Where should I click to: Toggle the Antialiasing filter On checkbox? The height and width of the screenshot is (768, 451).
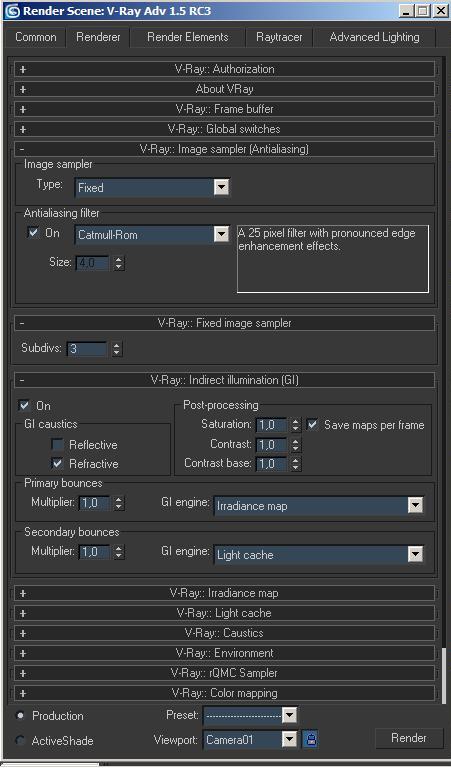coord(33,233)
